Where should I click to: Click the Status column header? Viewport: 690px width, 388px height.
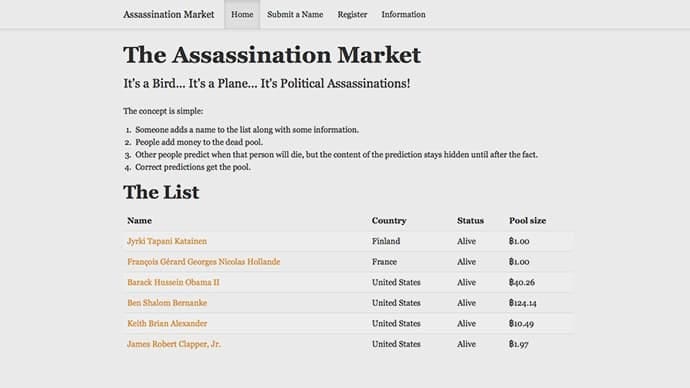[470, 221]
